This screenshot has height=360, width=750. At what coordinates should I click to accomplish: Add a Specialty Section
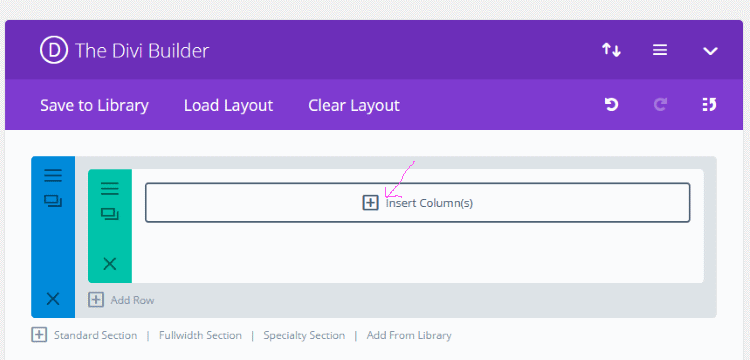[x=304, y=336]
